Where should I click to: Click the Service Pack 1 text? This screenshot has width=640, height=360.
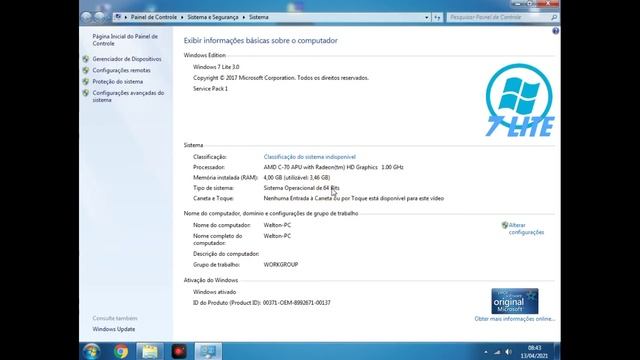(x=210, y=89)
